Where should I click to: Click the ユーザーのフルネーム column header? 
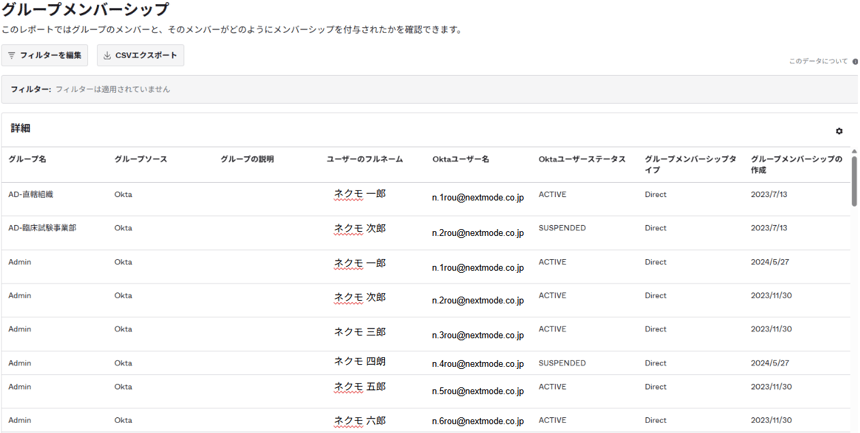pyautogui.click(x=365, y=159)
